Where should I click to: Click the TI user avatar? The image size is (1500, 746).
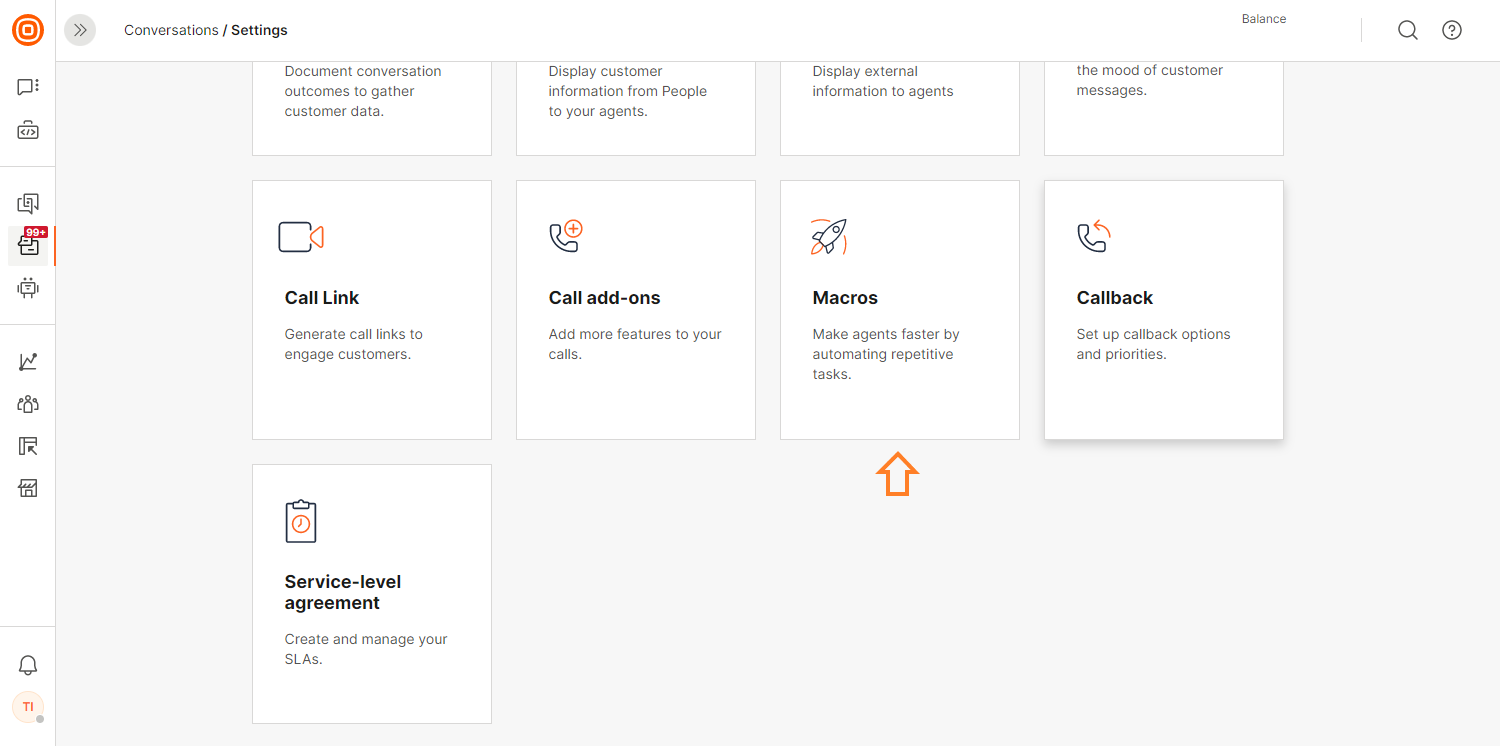click(x=28, y=707)
